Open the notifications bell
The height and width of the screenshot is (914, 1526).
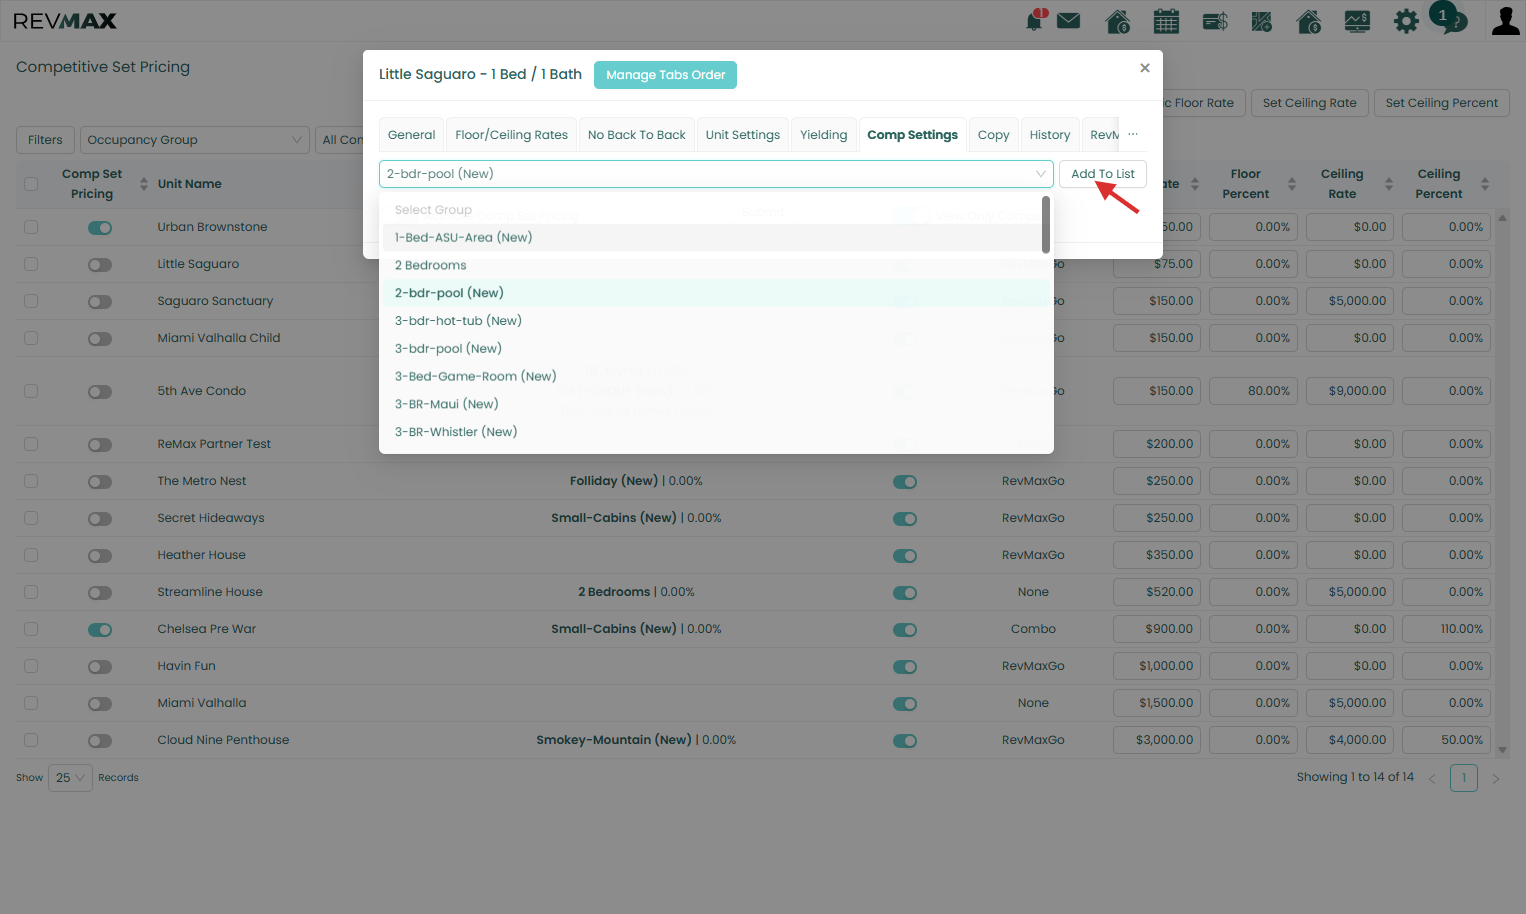click(1035, 21)
